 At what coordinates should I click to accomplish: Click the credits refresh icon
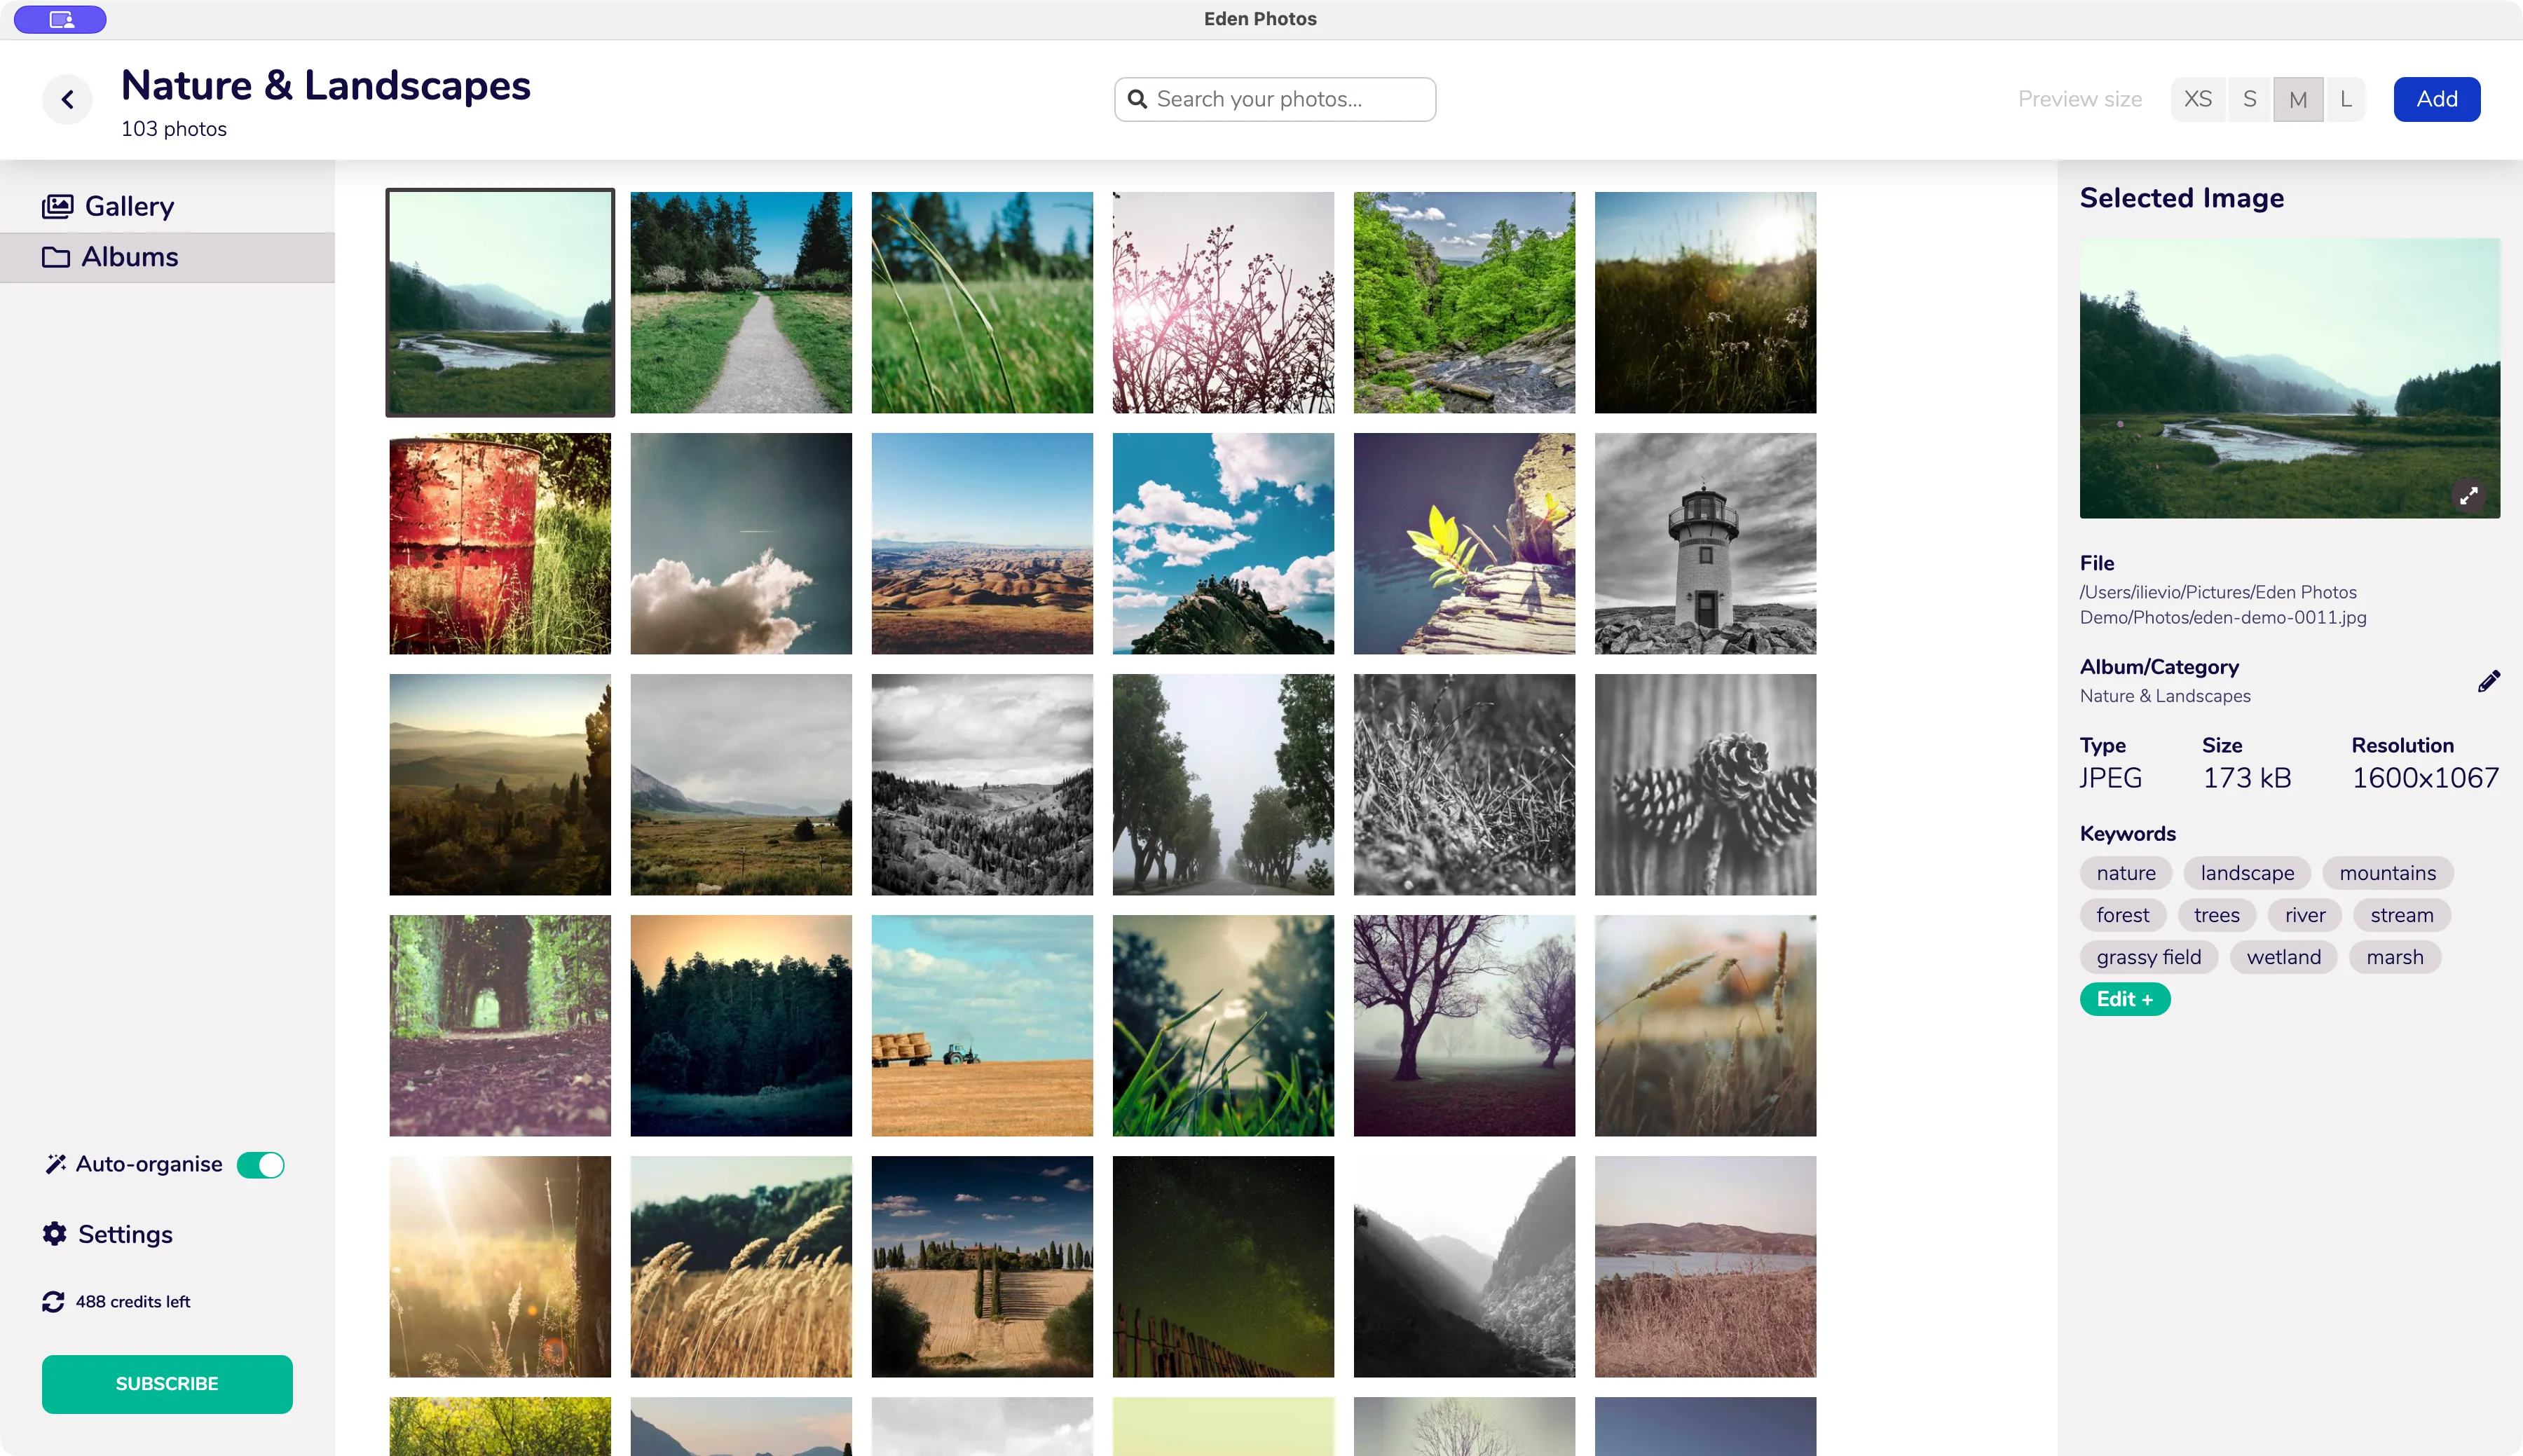[x=53, y=1301]
